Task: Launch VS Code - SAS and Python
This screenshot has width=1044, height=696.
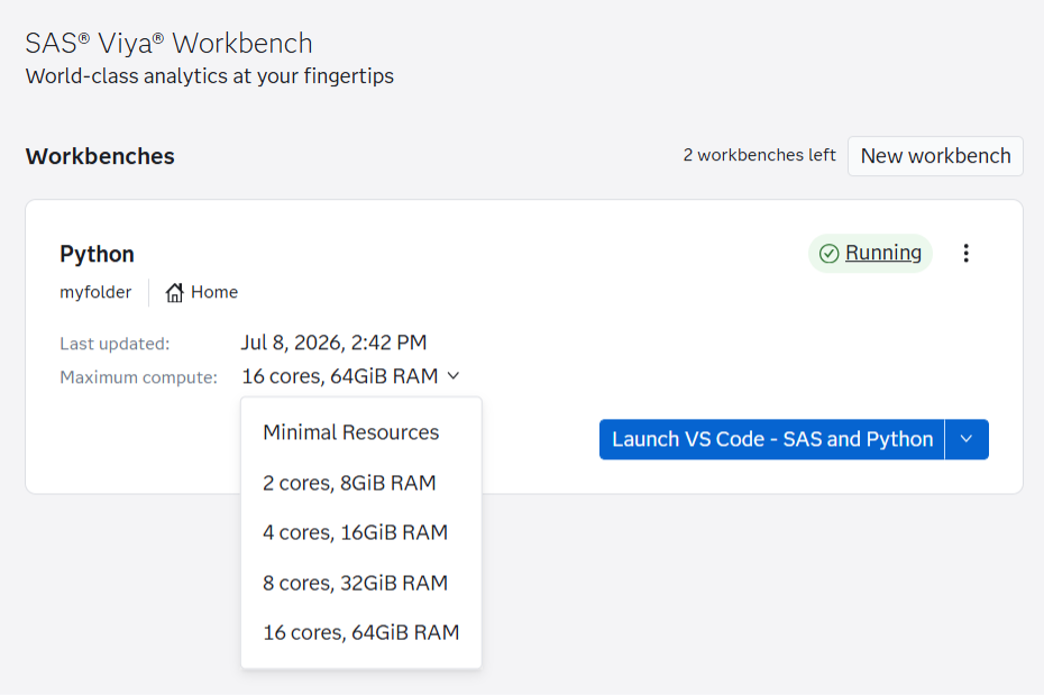Action: [x=772, y=440]
